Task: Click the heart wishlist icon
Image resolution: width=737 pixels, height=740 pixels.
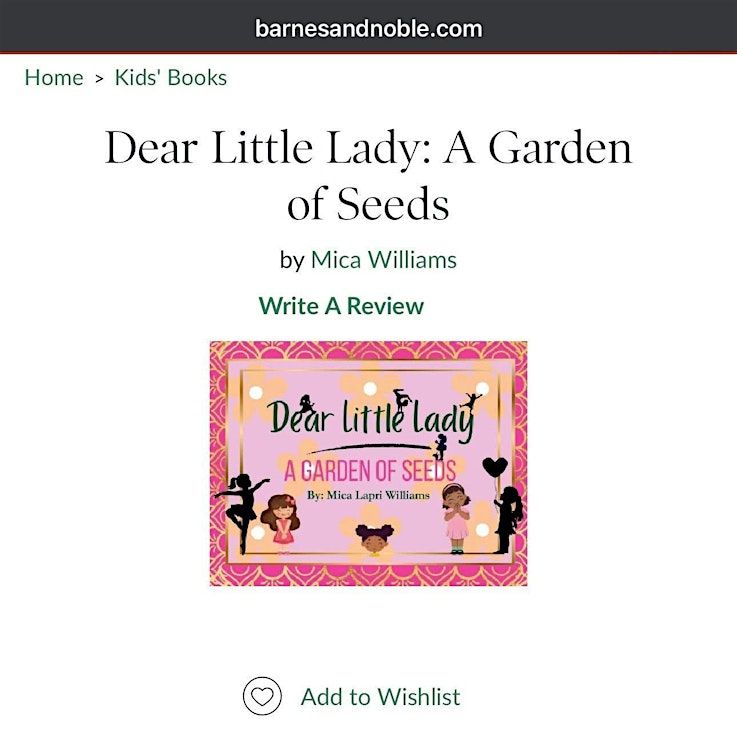Action: point(262,696)
